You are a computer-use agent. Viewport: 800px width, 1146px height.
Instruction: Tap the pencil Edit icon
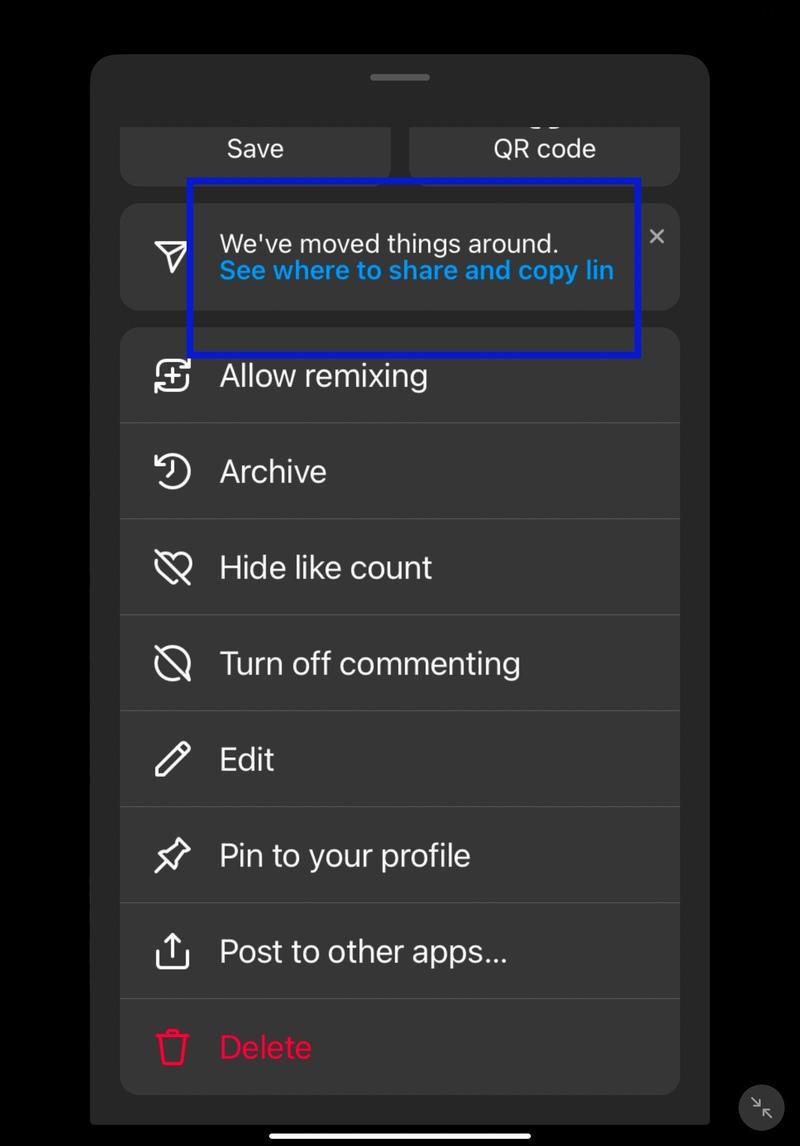(172, 759)
